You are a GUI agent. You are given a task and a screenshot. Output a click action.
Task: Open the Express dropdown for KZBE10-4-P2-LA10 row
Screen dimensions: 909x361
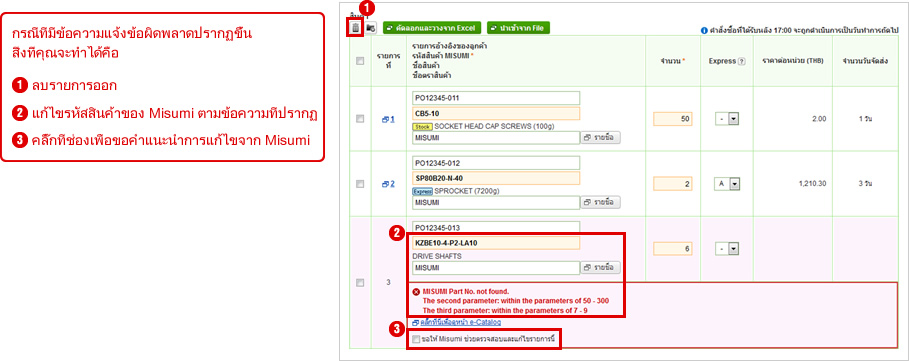[726, 249]
